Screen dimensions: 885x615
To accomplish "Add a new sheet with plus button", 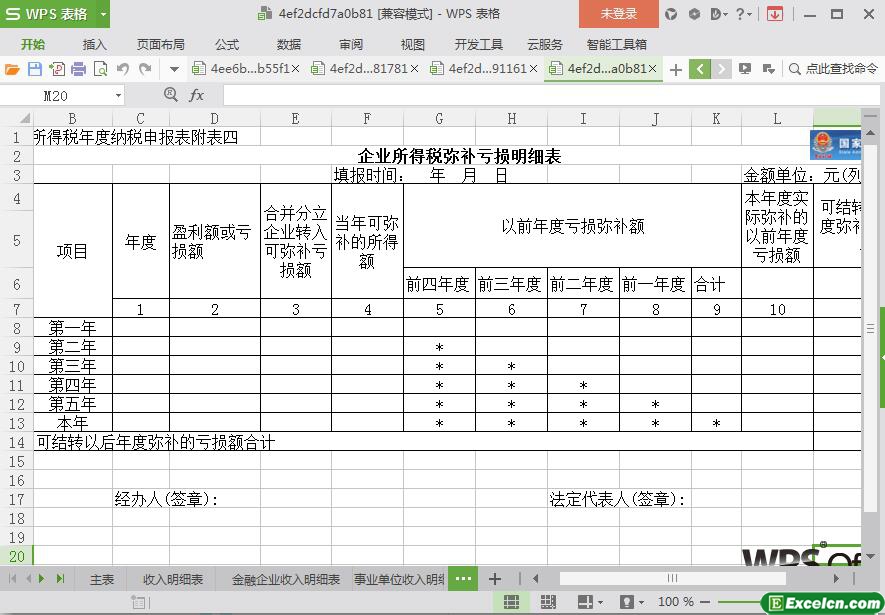I will pyautogui.click(x=494, y=579).
